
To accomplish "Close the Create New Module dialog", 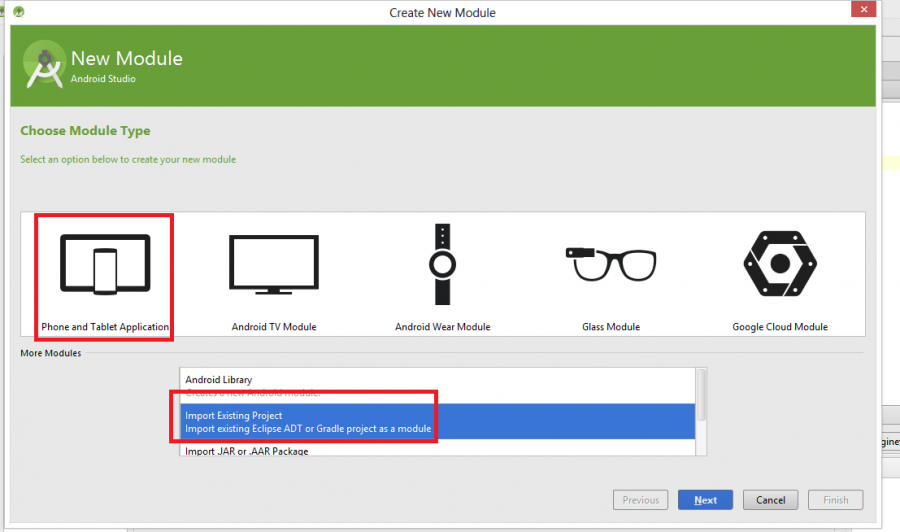I will click(x=864, y=10).
